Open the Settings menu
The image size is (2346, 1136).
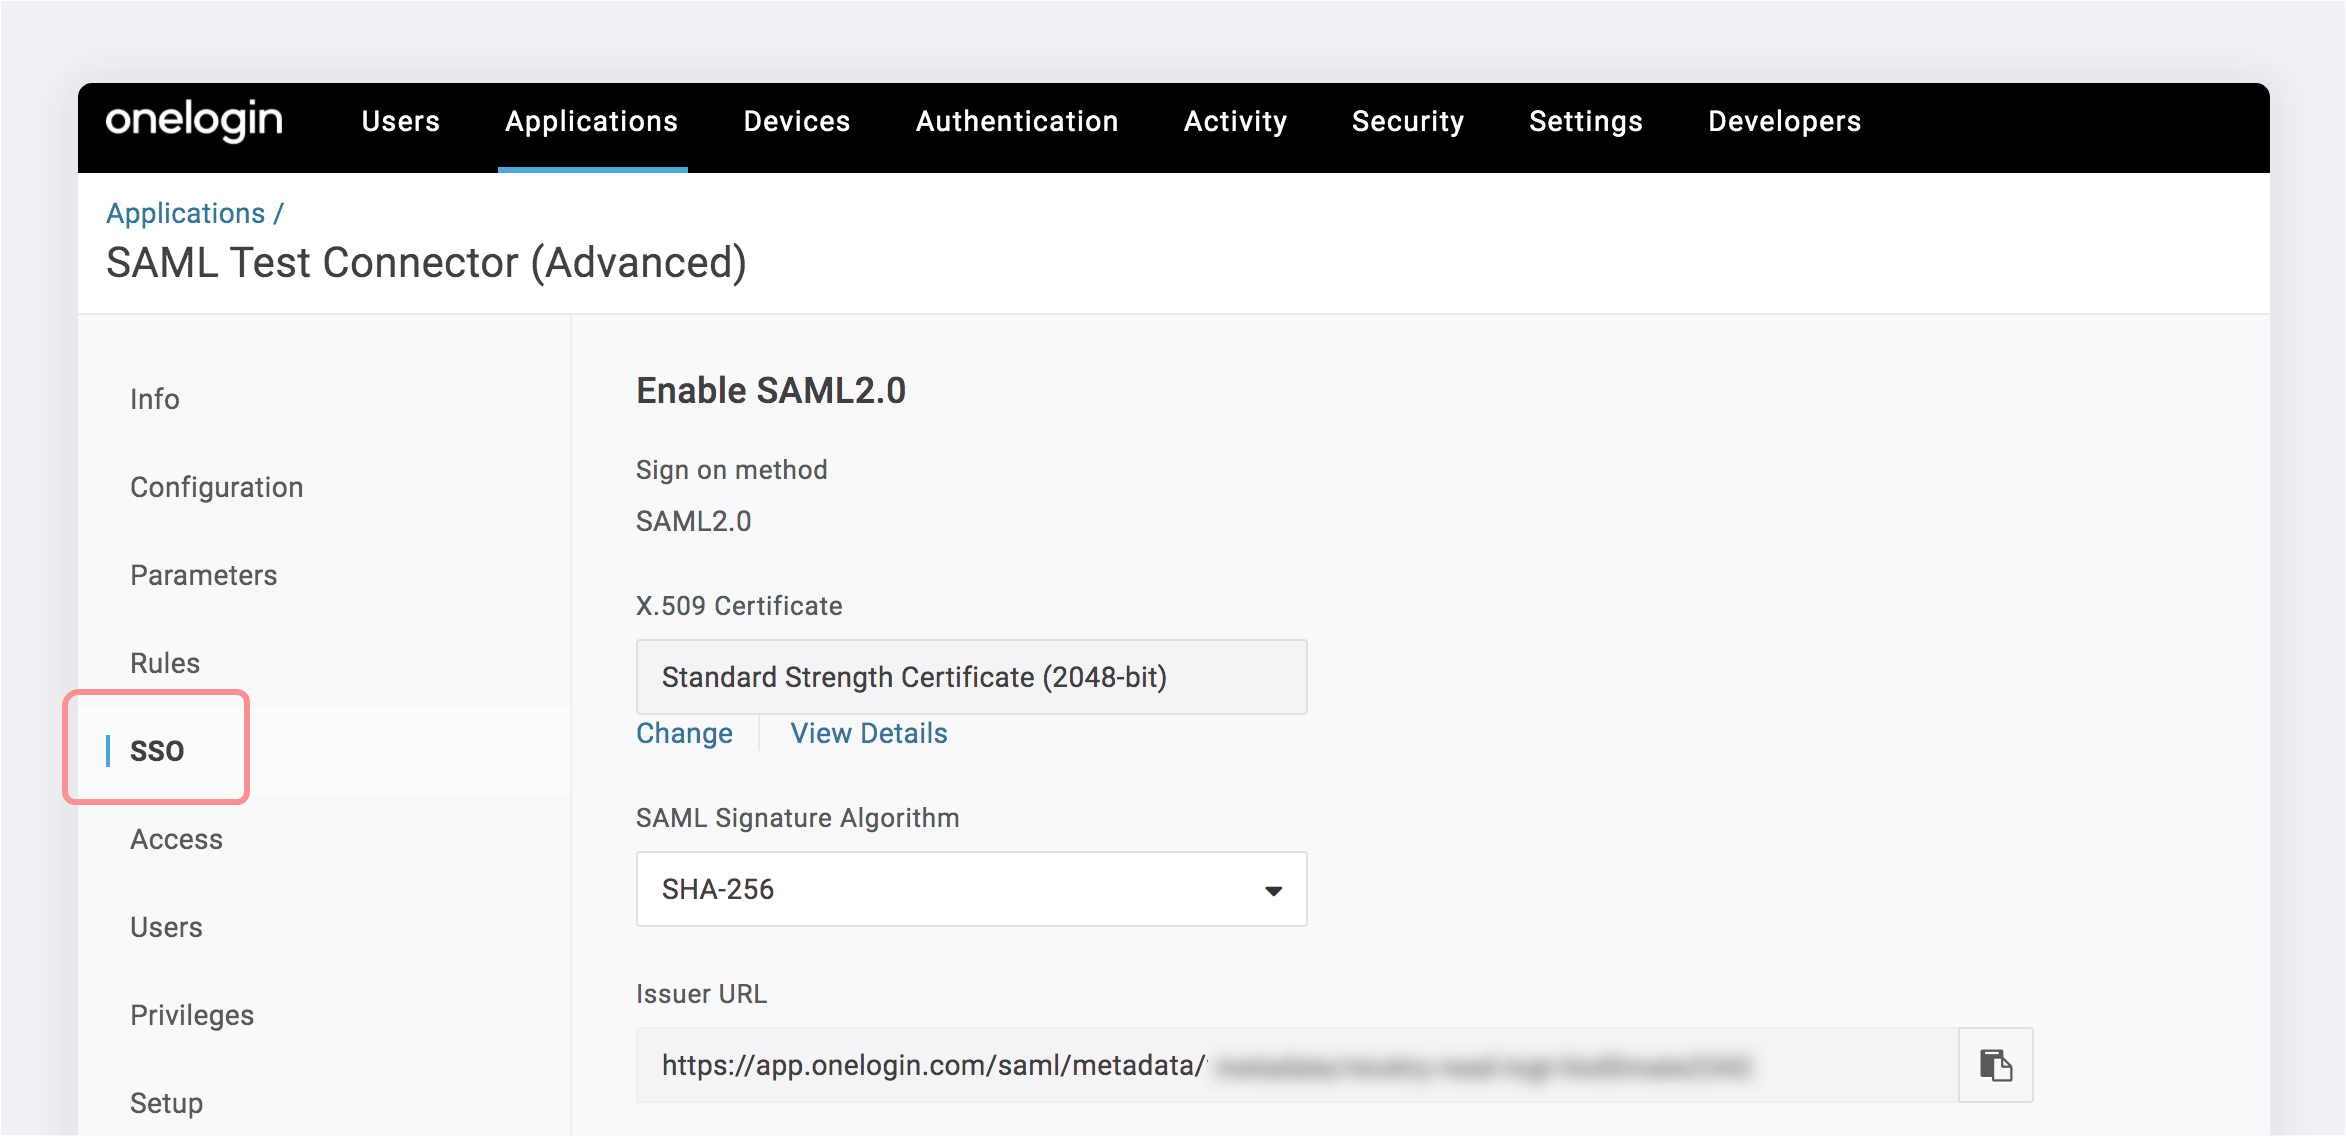click(1585, 121)
